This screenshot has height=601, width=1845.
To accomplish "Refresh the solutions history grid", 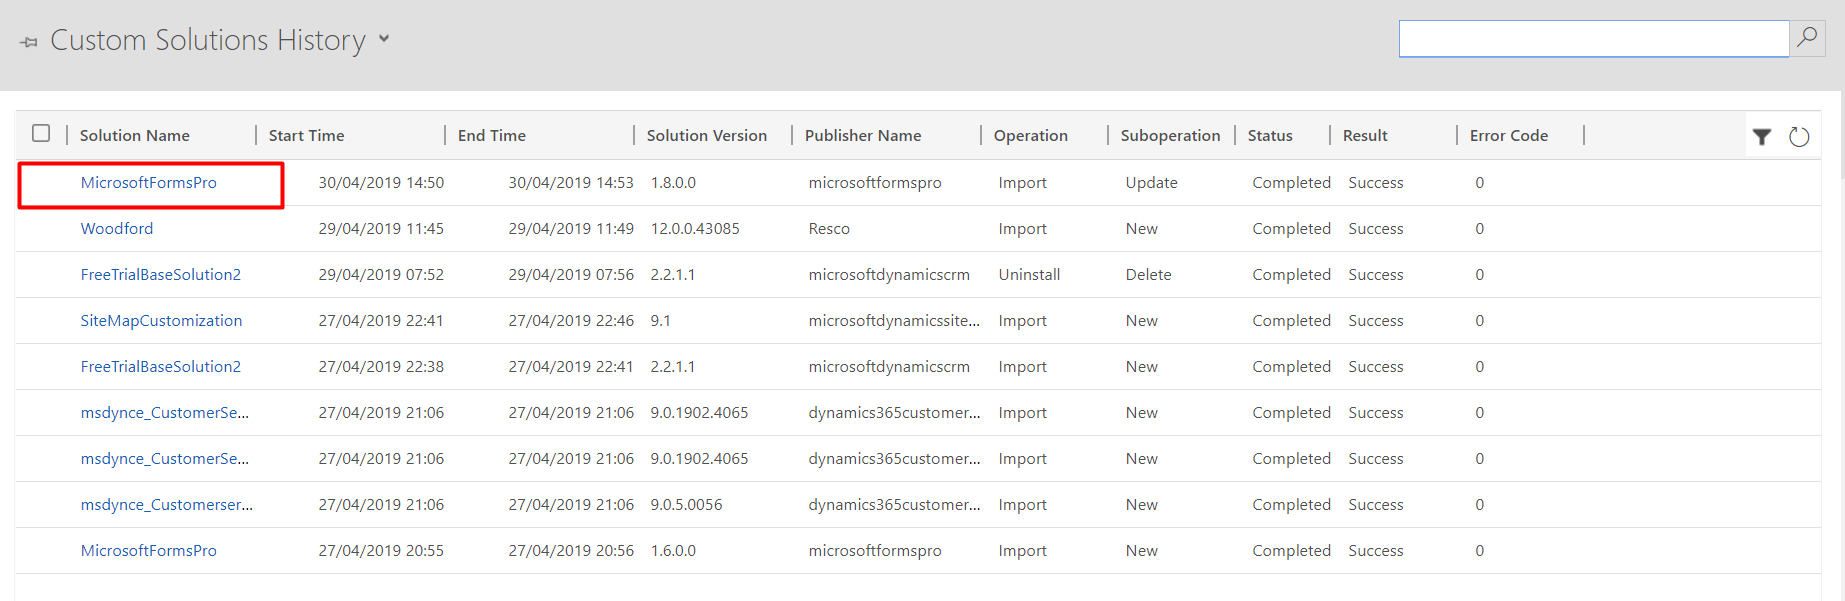I will pyautogui.click(x=1799, y=137).
